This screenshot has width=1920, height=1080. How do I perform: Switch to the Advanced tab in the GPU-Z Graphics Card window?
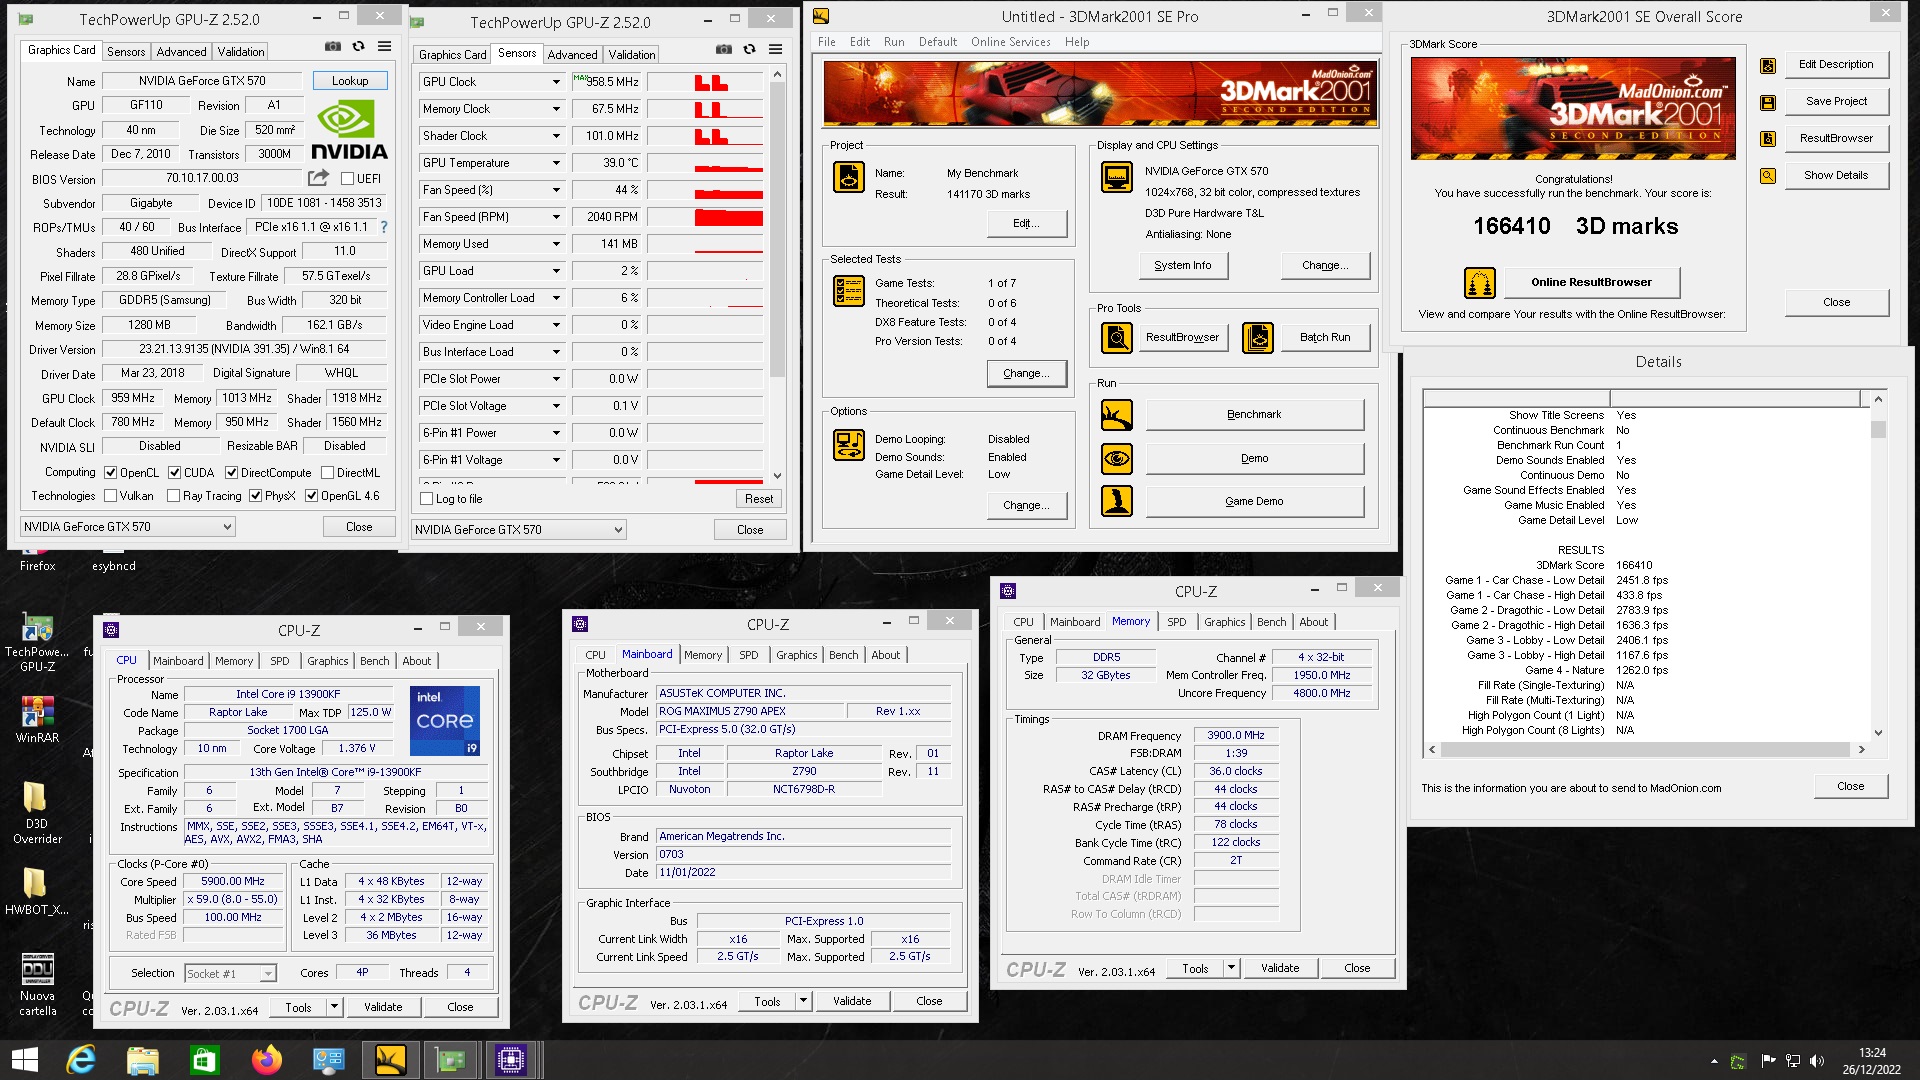click(181, 52)
